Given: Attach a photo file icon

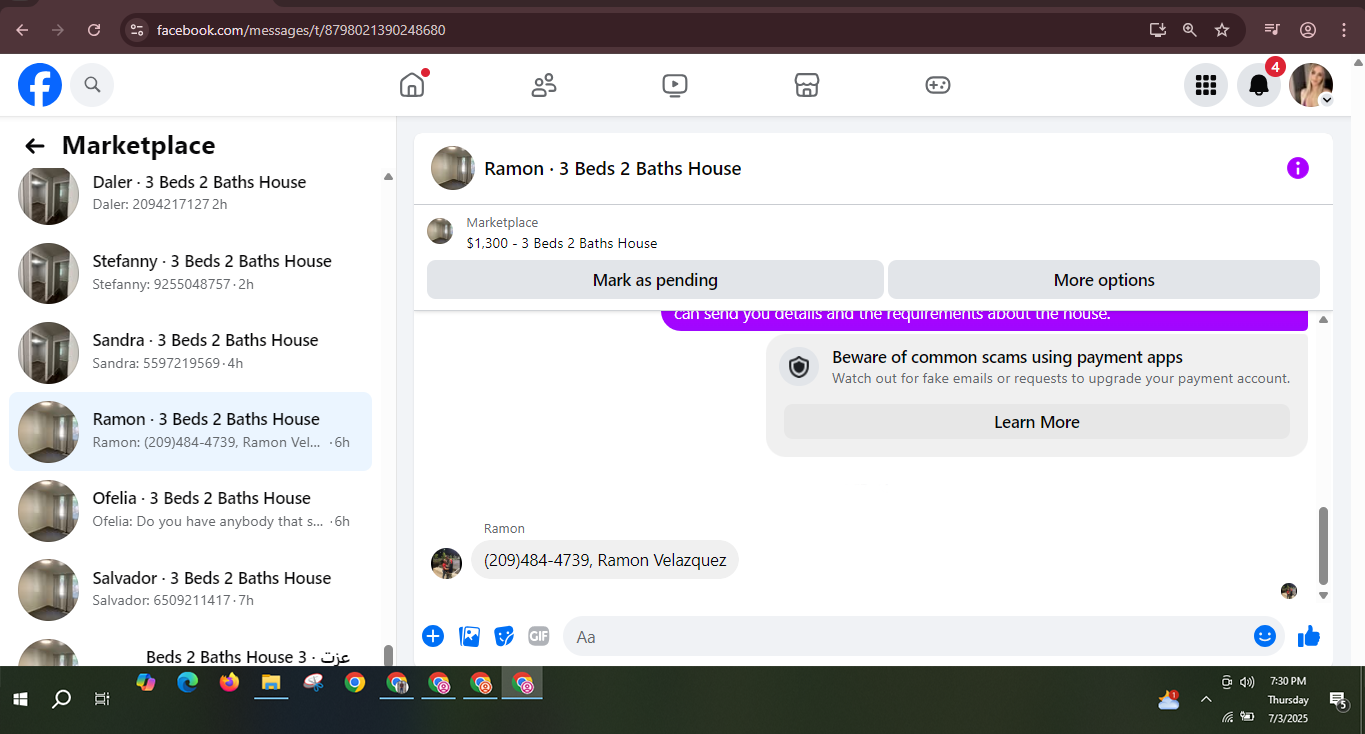Looking at the screenshot, I should tap(469, 636).
